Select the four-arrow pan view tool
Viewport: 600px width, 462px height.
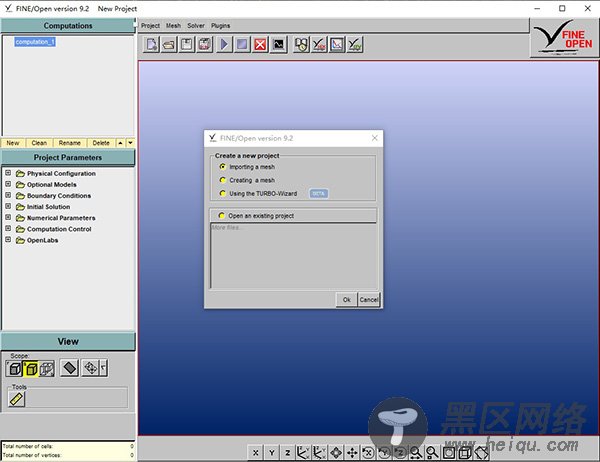pyautogui.click(x=352, y=453)
